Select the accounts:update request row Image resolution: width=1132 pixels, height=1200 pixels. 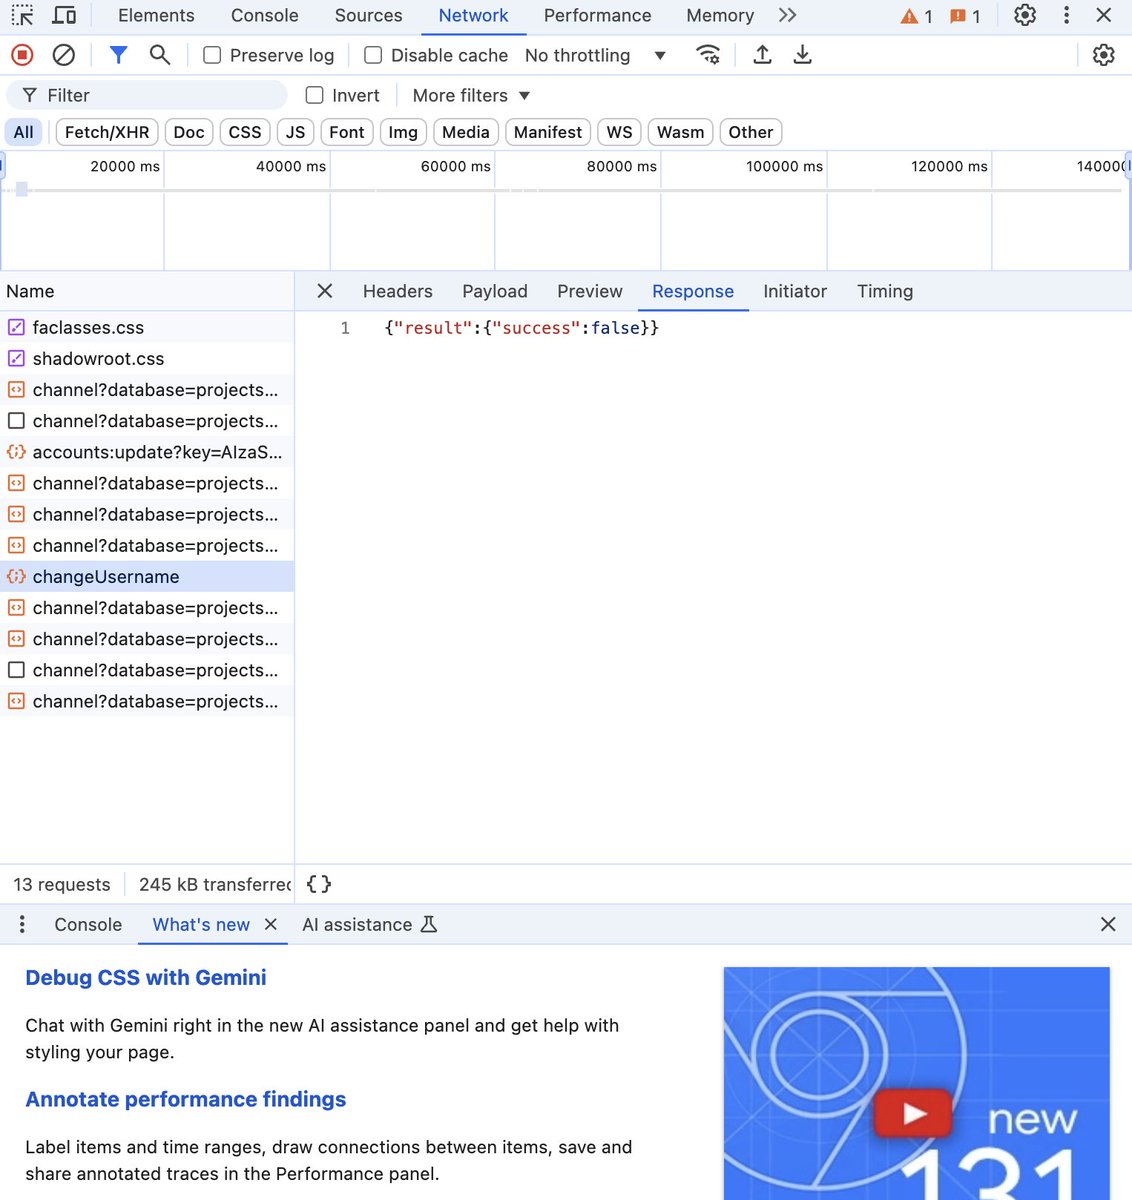(147, 452)
